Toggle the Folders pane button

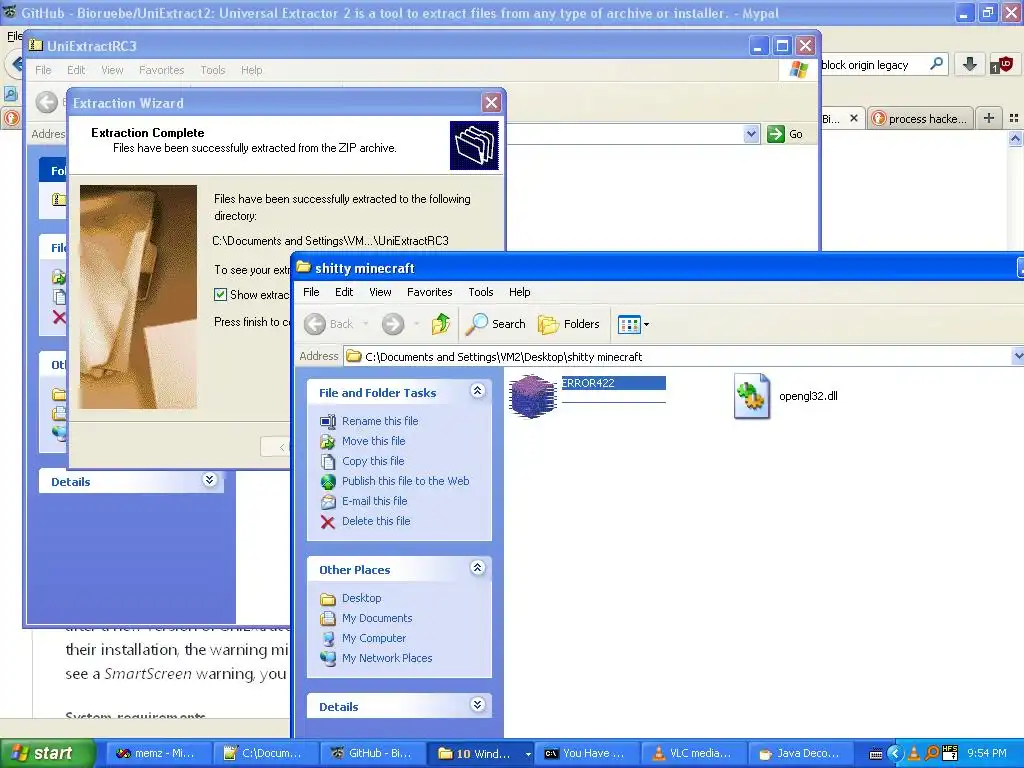[x=568, y=324]
